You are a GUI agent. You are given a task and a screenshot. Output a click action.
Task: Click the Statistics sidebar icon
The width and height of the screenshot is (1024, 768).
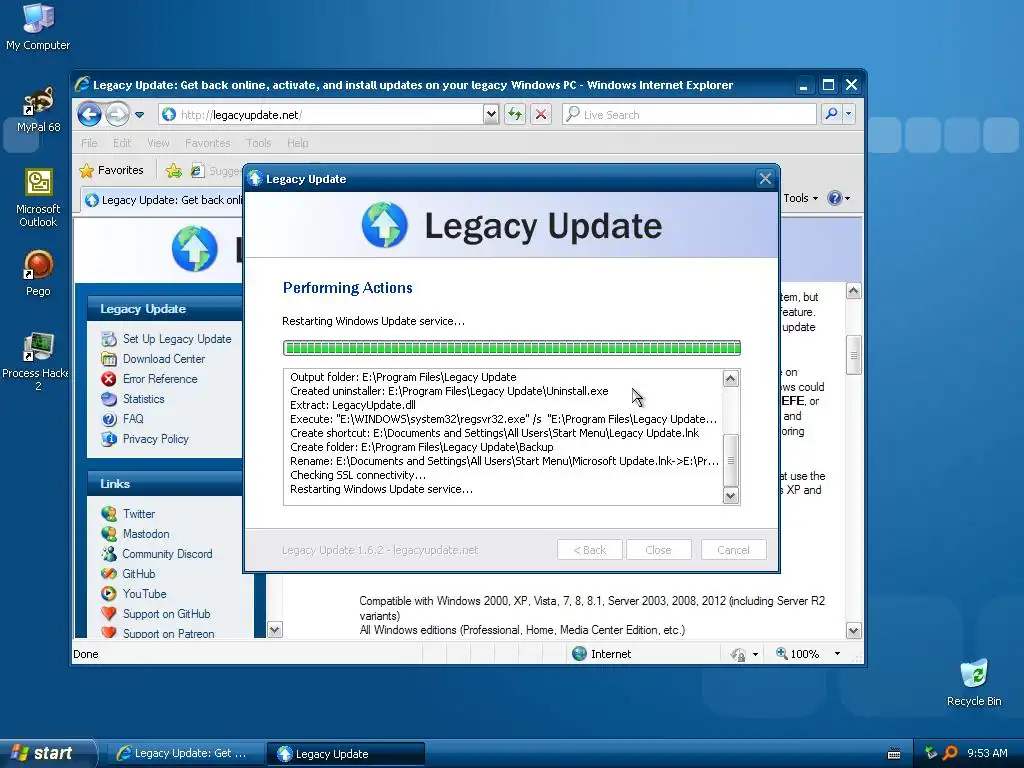109,399
